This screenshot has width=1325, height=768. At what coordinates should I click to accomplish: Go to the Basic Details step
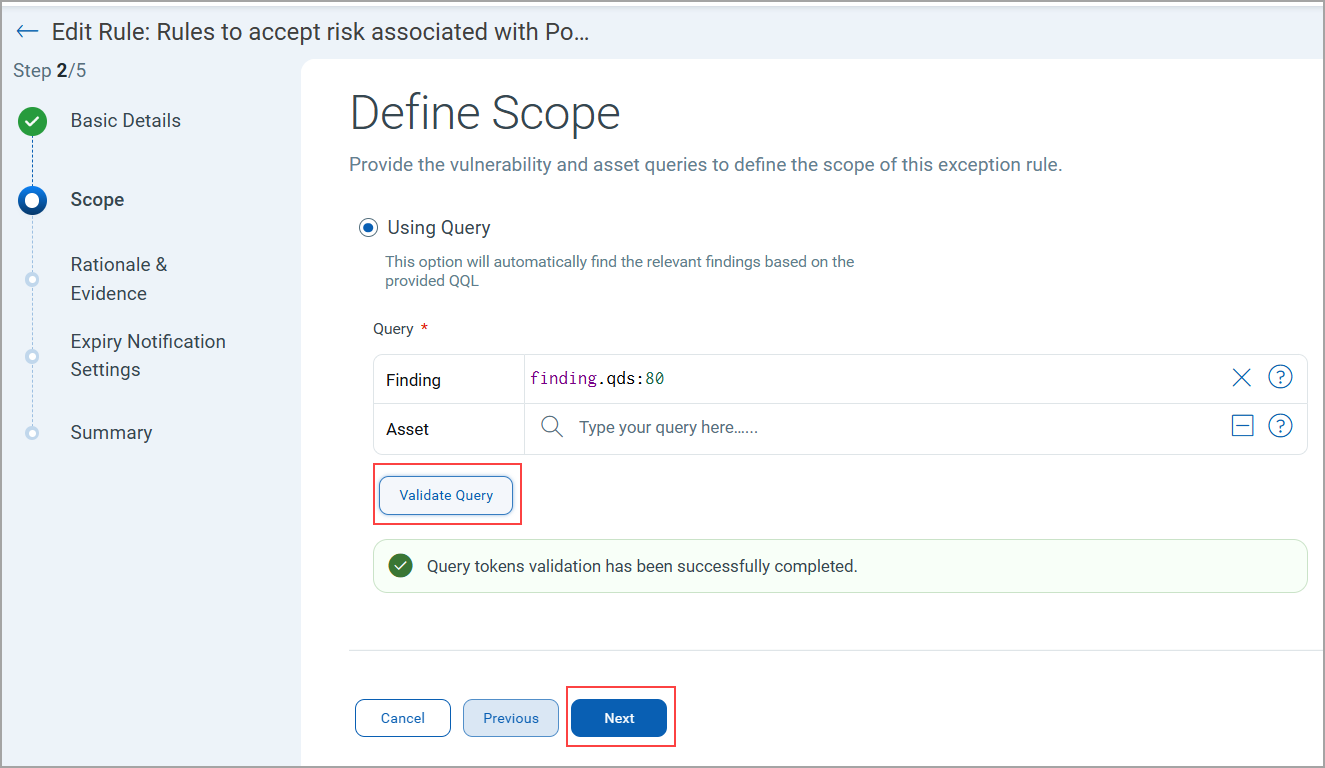(125, 121)
